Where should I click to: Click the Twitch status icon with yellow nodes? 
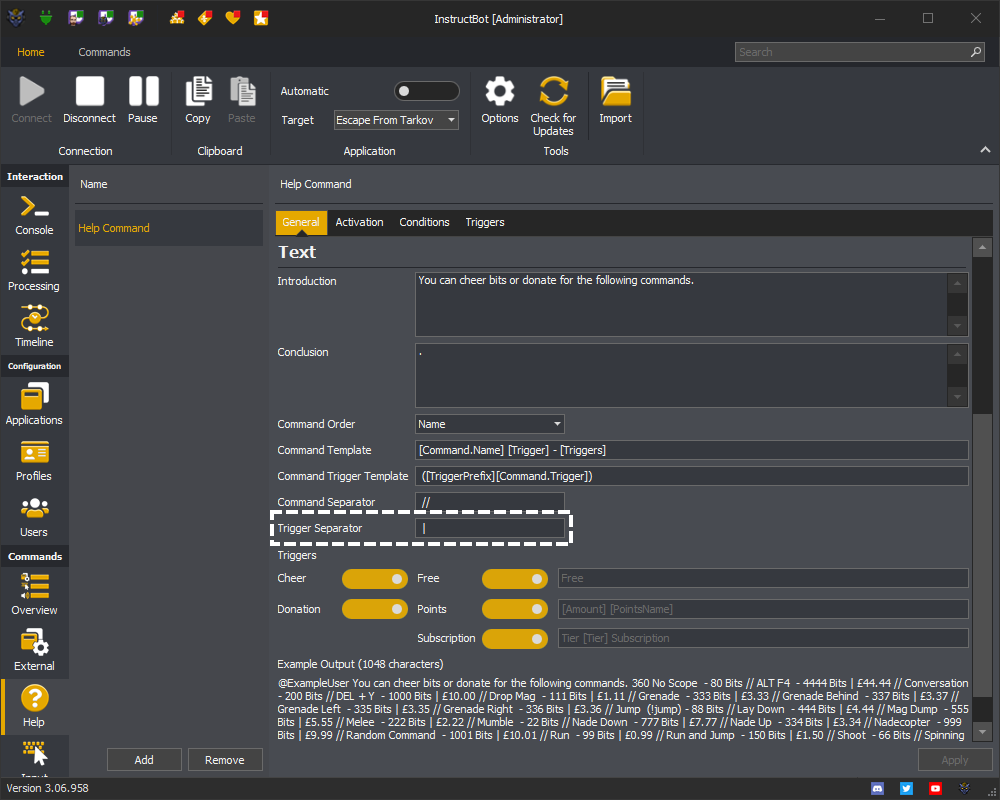coord(135,18)
